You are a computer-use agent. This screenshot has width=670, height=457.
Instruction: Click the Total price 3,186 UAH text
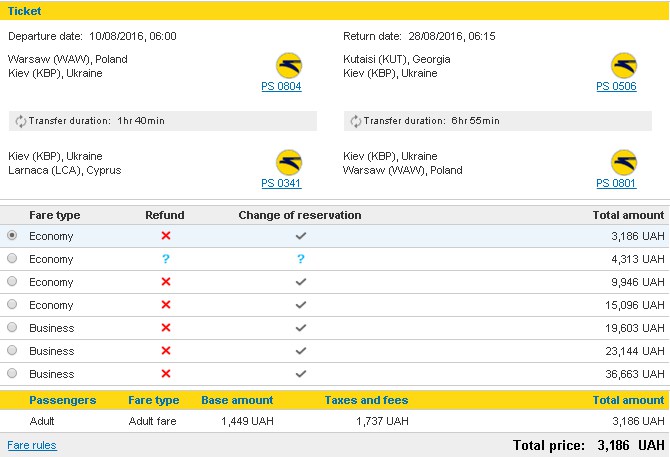coord(589,445)
